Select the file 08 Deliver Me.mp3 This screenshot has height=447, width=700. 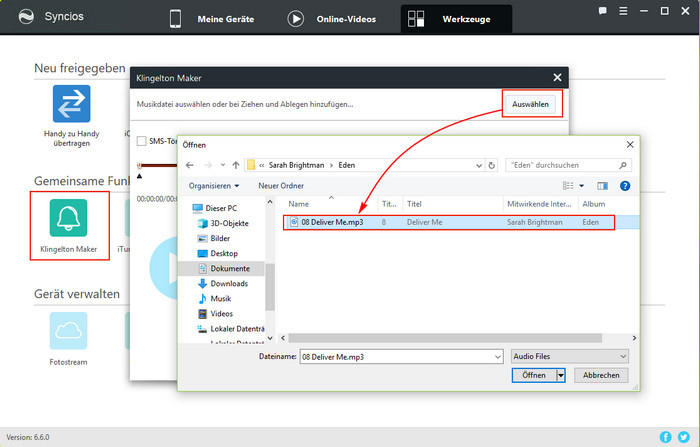(x=449, y=222)
